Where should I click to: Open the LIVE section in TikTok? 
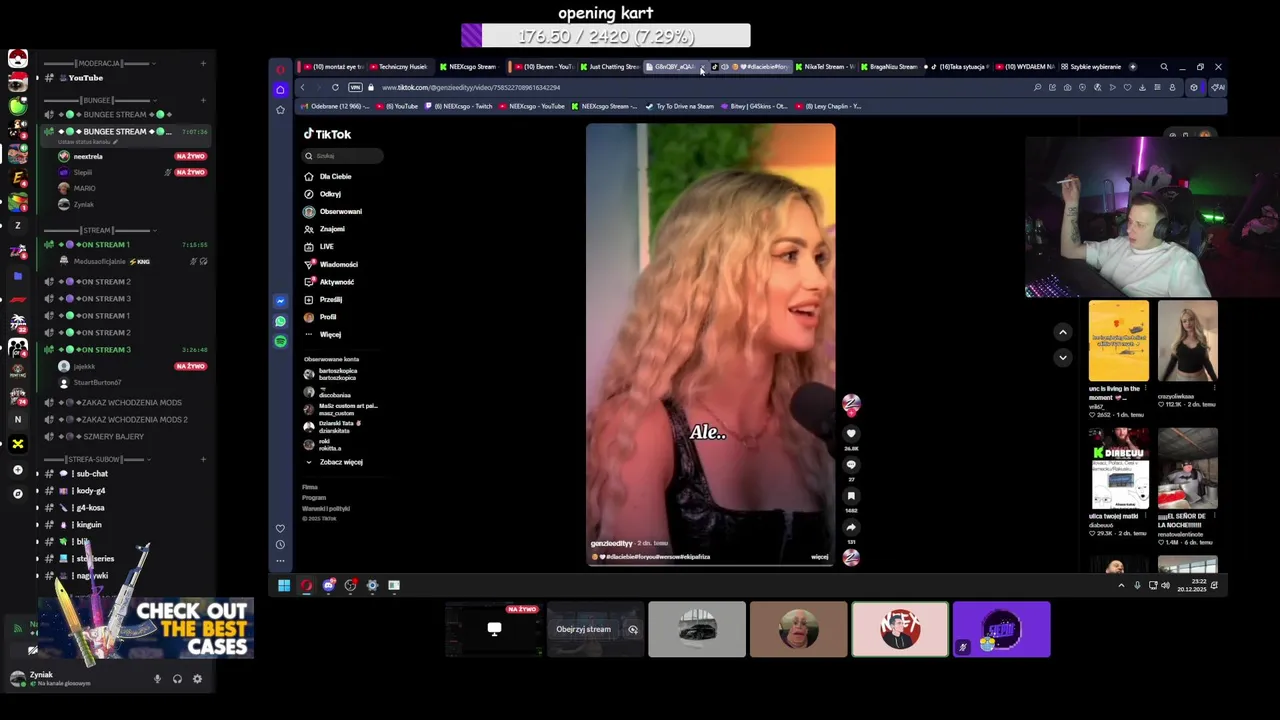(x=320, y=246)
